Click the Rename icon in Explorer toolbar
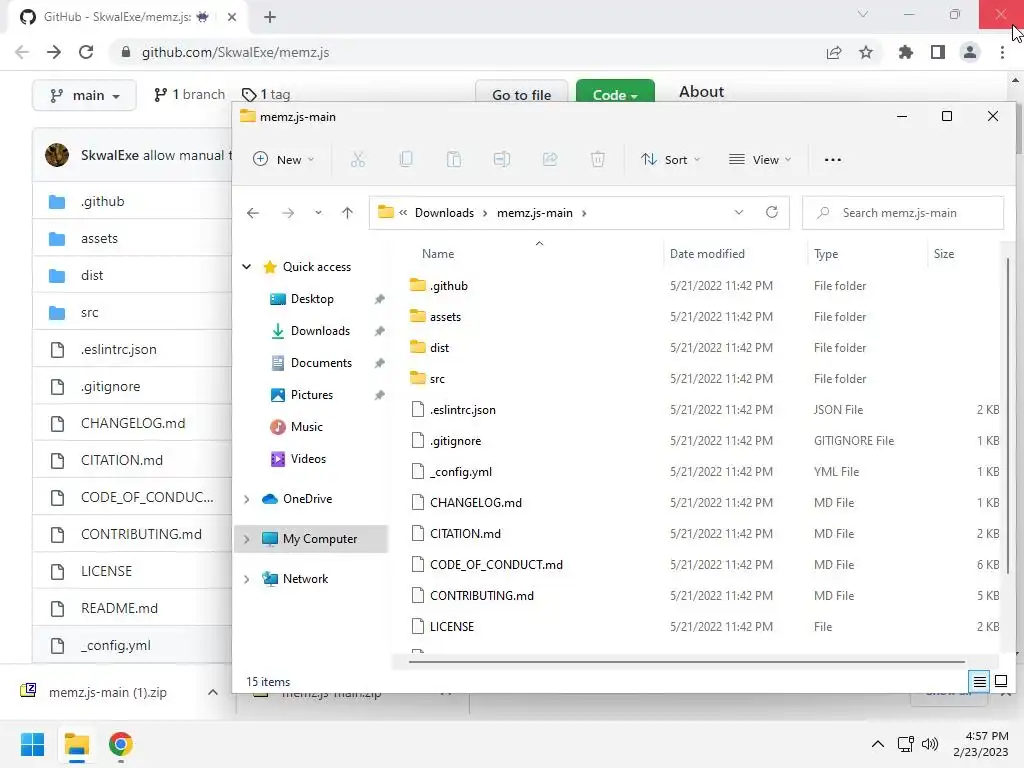 (x=502, y=159)
